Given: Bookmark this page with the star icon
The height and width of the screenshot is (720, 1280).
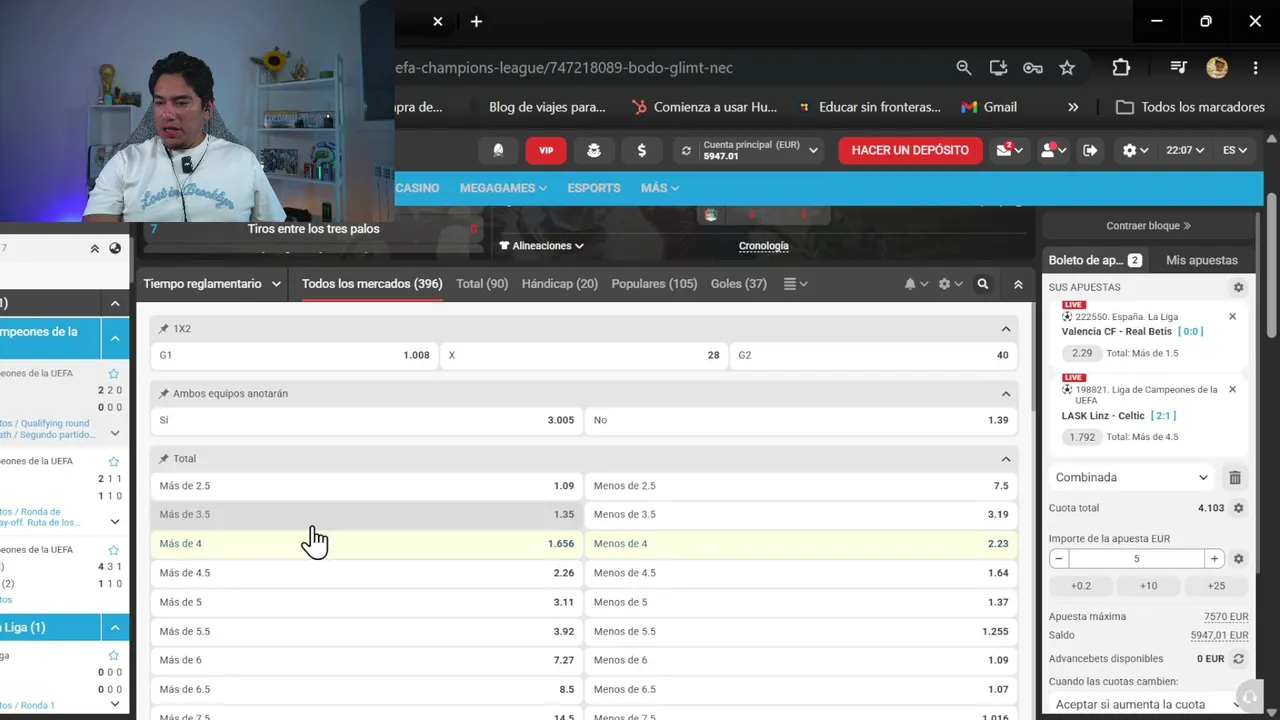Looking at the screenshot, I should tap(1067, 68).
